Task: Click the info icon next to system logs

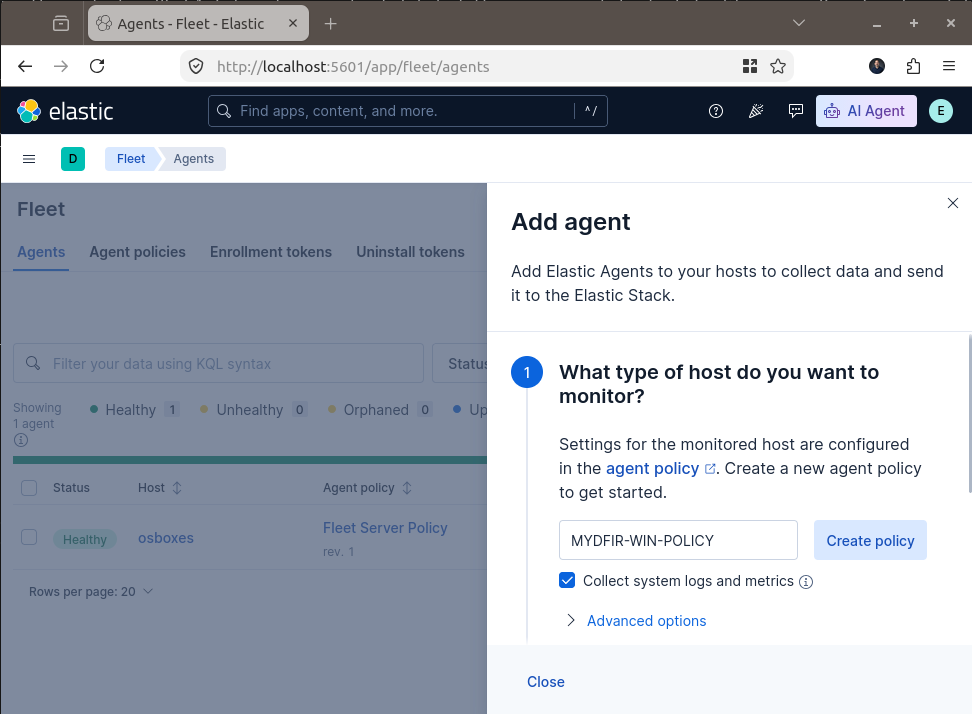Action: (806, 581)
